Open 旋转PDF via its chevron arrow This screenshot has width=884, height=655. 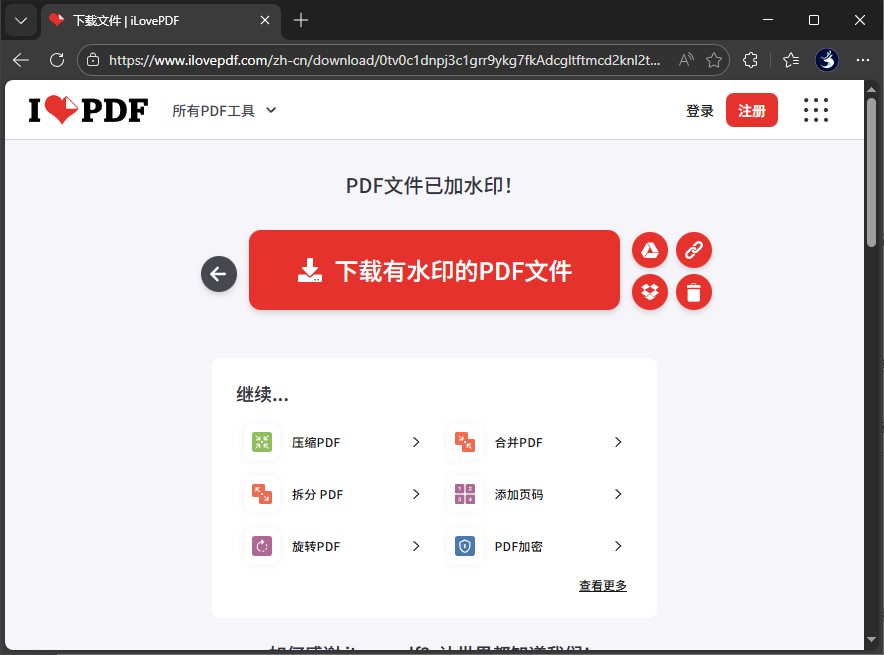pos(416,546)
